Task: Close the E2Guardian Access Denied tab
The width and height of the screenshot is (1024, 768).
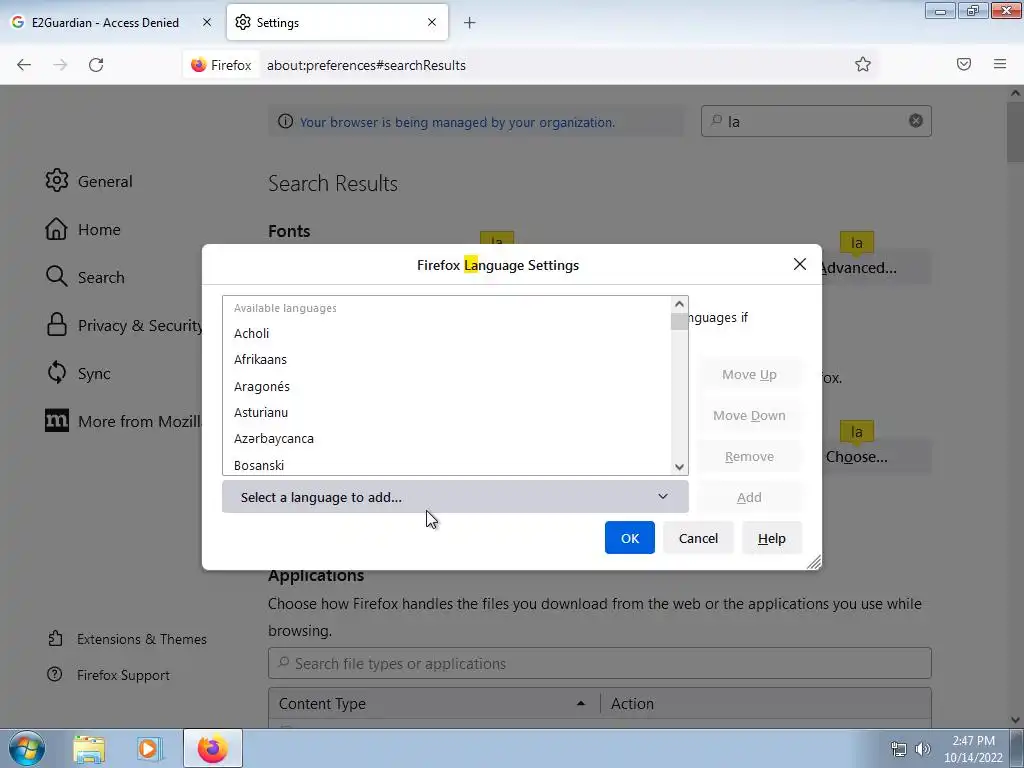Action: (207, 22)
